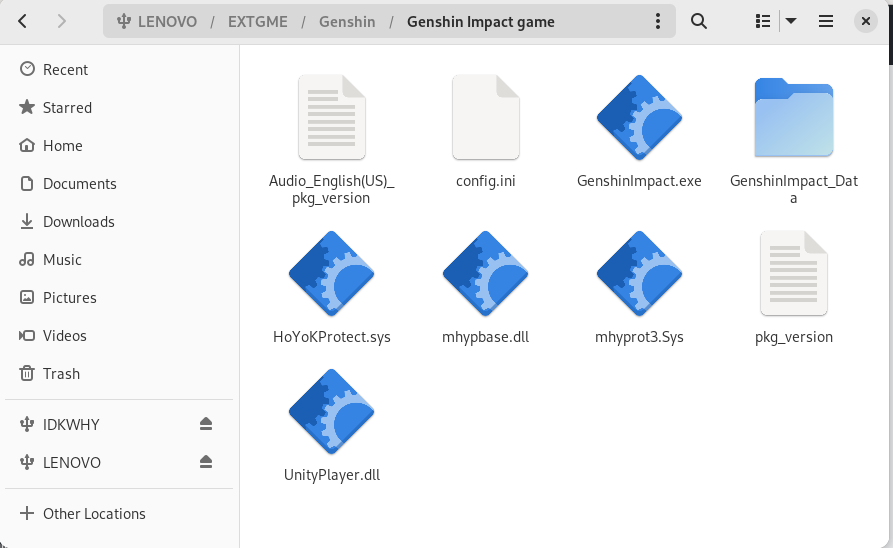Eject the LENOVO drive

[206, 462]
